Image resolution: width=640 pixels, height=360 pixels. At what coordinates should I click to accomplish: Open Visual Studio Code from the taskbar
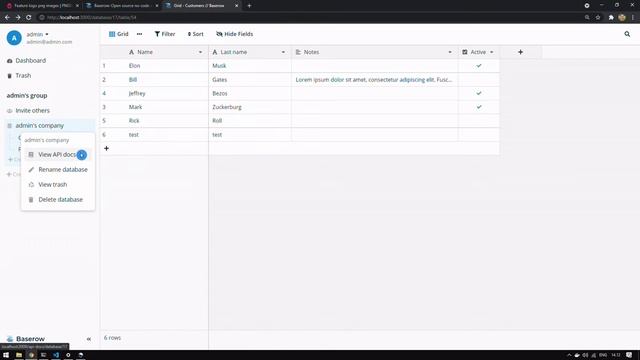tap(56, 355)
